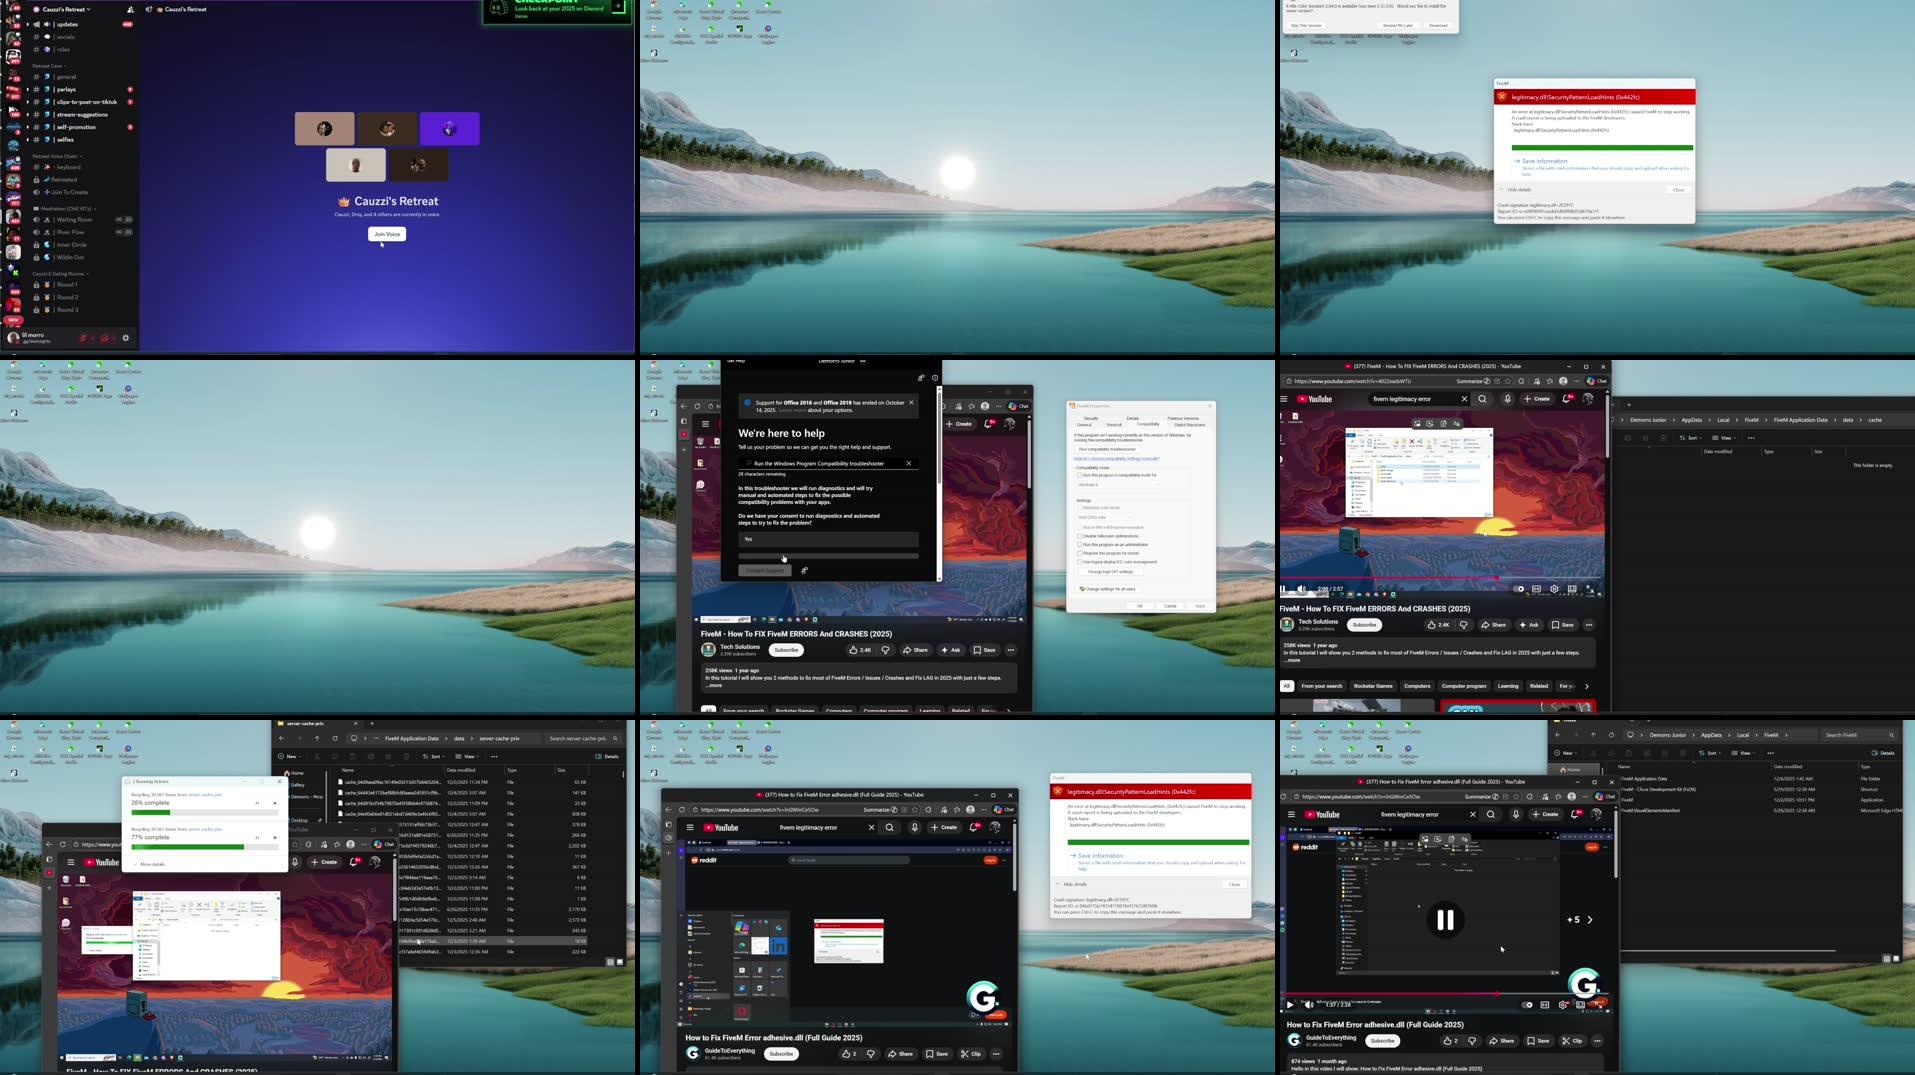This screenshot has width=1915, height=1075.
Task: Open Discord user settings gear
Action: (x=126, y=338)
